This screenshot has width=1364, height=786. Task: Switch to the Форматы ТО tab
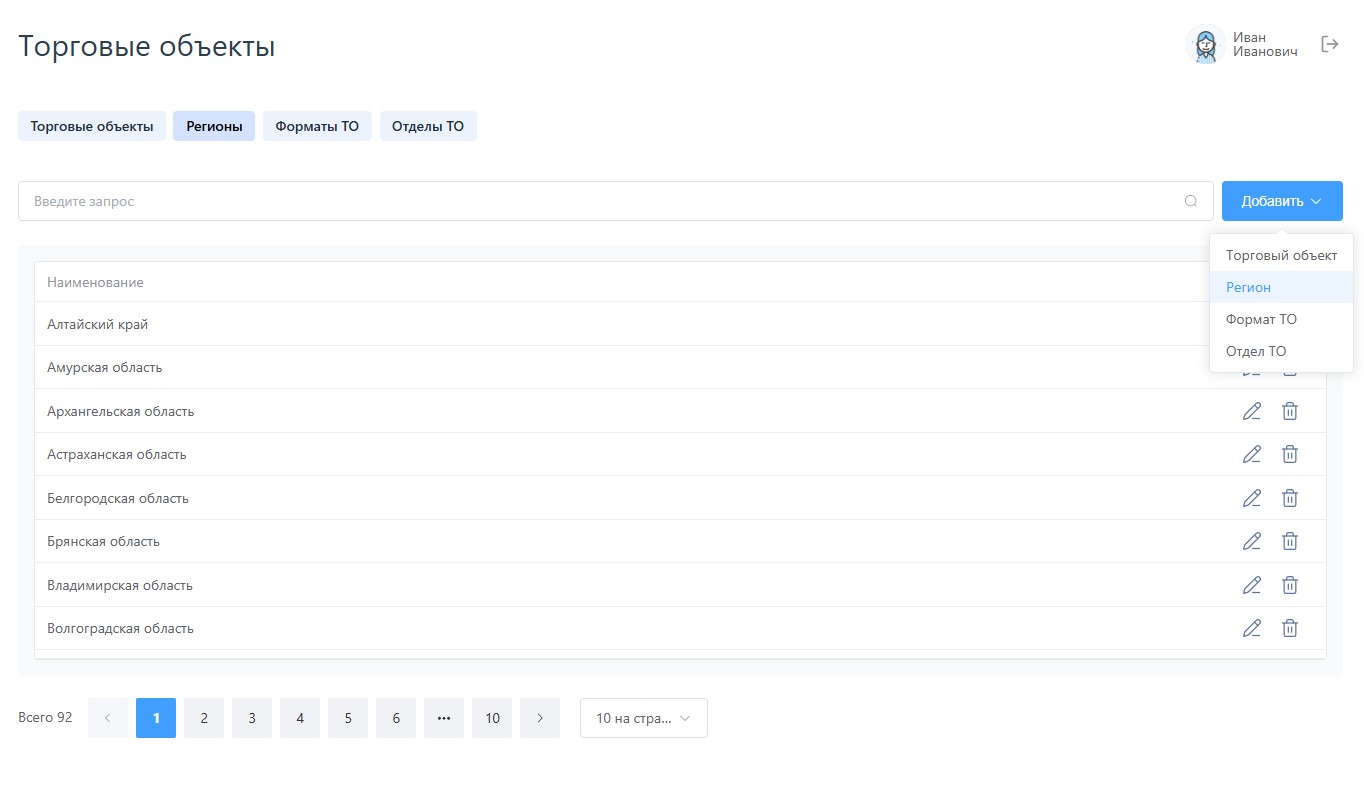[317, 126]
